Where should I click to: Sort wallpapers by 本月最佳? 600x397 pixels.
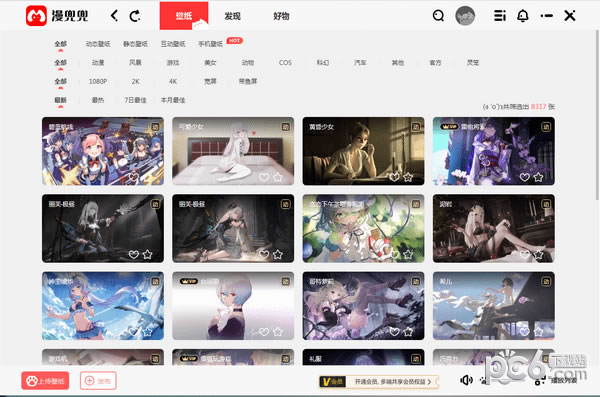(x=173, y=100)
